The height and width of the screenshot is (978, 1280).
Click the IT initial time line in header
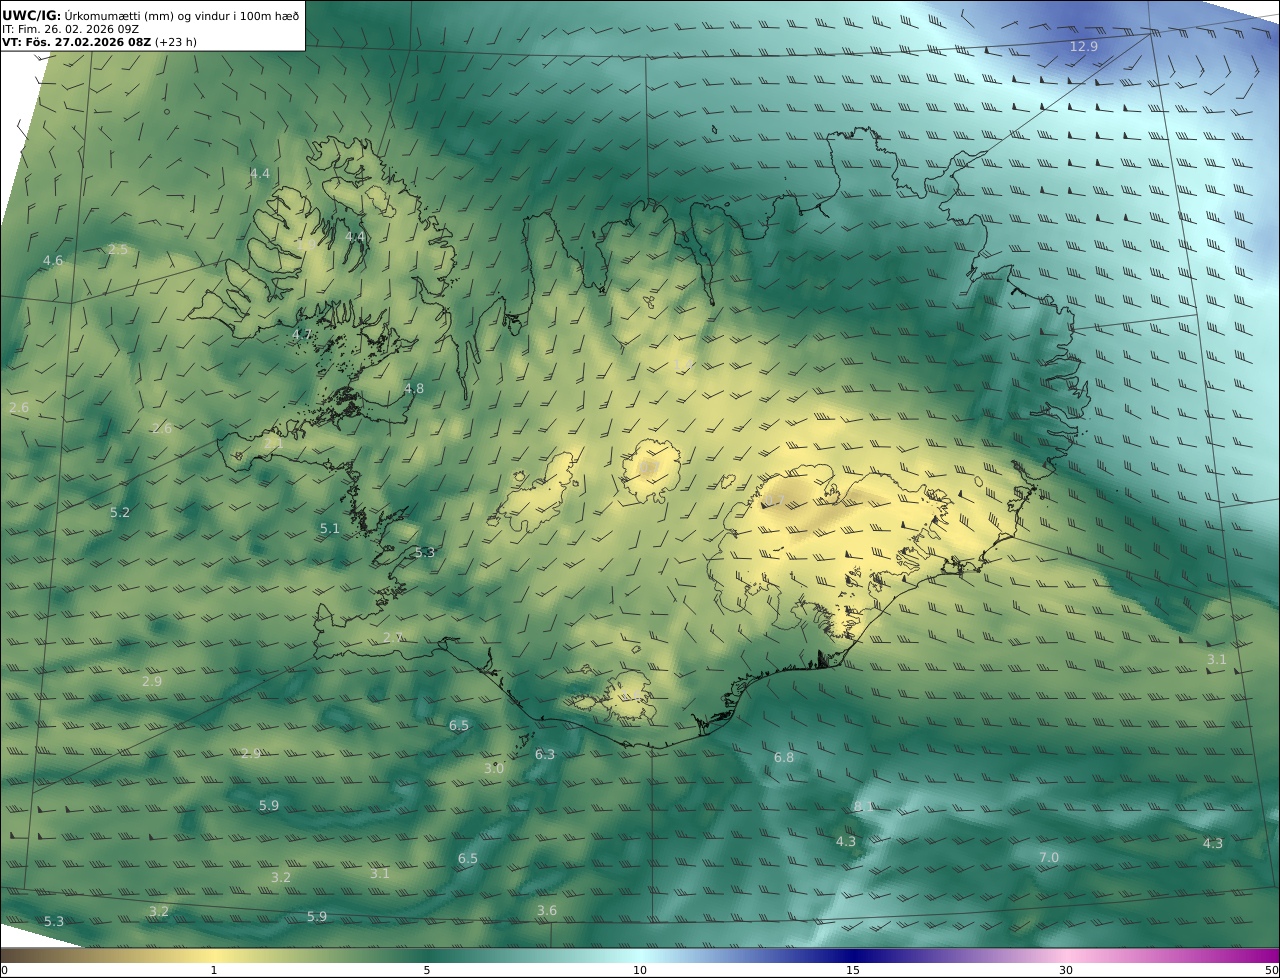[x=71, y=29]
